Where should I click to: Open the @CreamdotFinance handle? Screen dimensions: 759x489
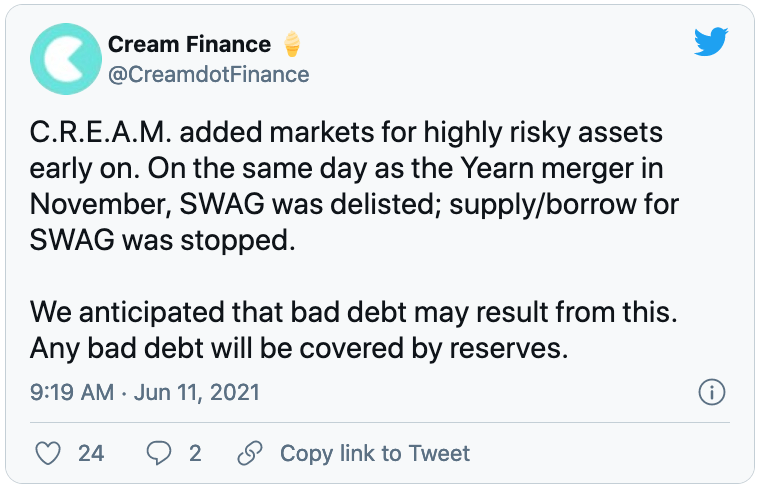tap(209, 75)
